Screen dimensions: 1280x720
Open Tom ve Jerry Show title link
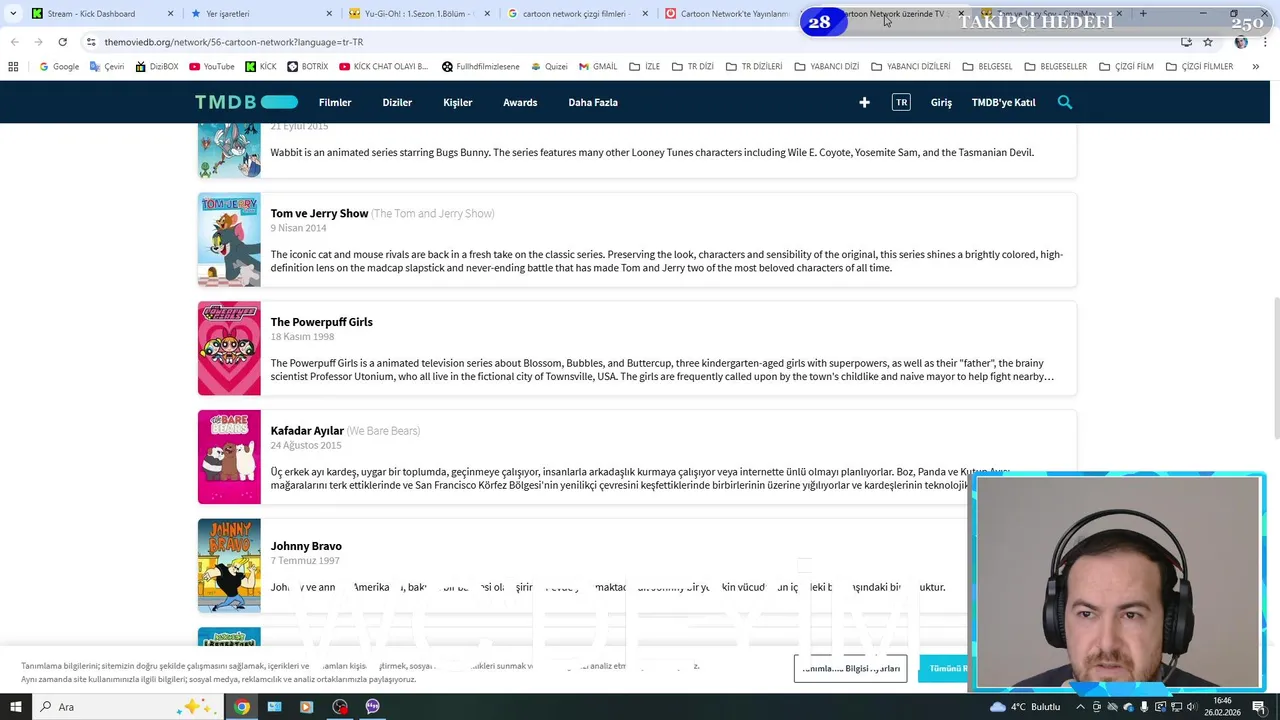pyautogui.click(x=319, y=213)
